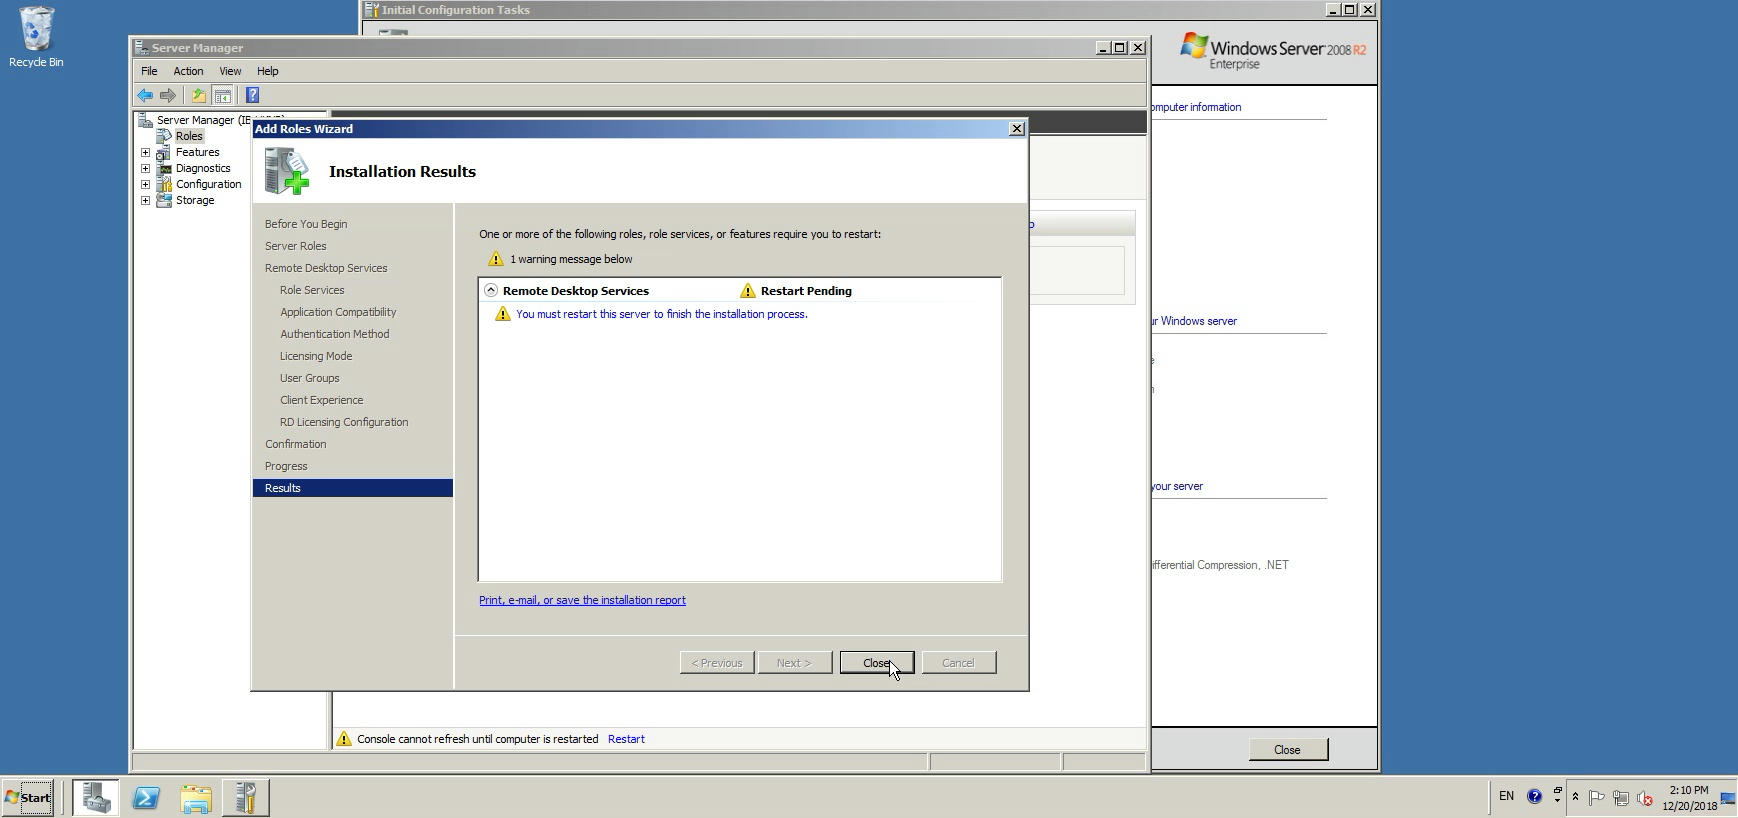Image resolution: width=1738 pixels, height=818 pixels.
Task: Click the Cancel button in the wizard
Action: [958, 663]
